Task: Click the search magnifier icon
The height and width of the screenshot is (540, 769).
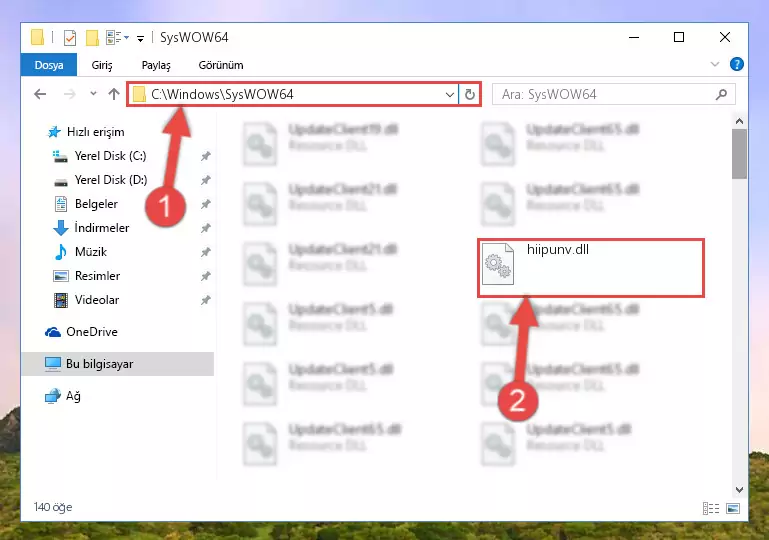Action: click(x=721, y=94)
